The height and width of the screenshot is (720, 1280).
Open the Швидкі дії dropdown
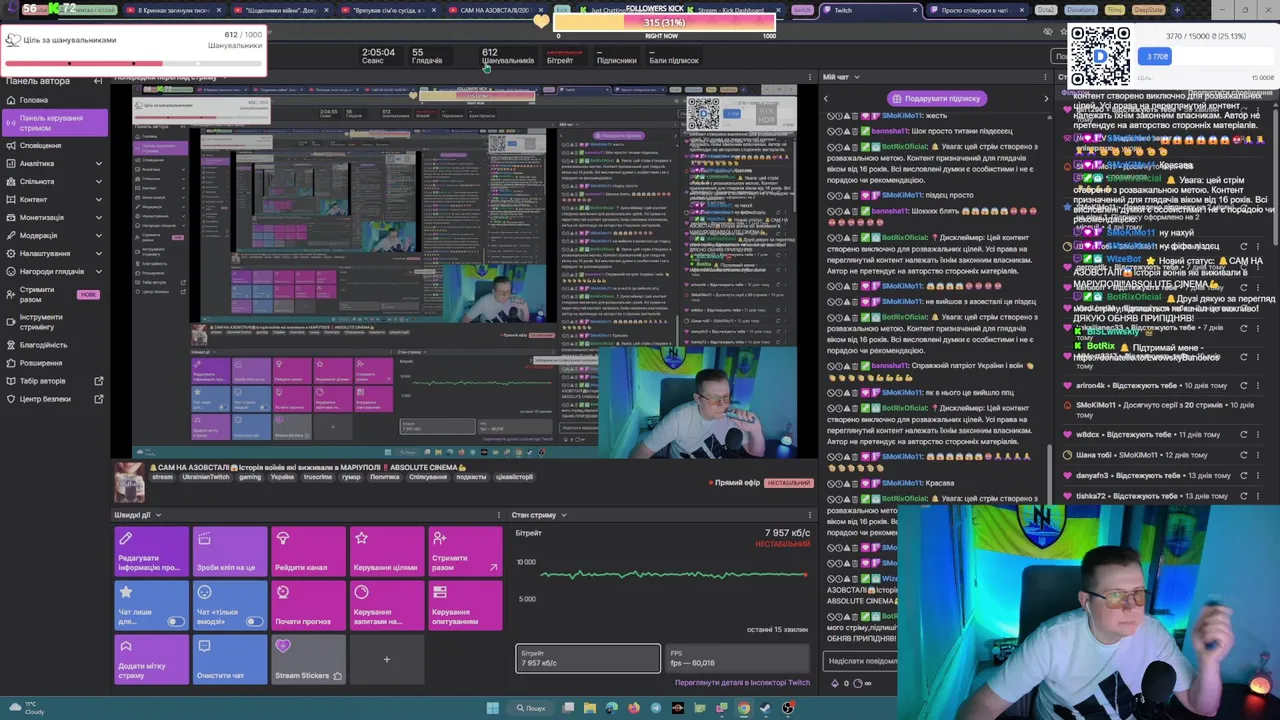pyautogui.click(x=138, y=515)
